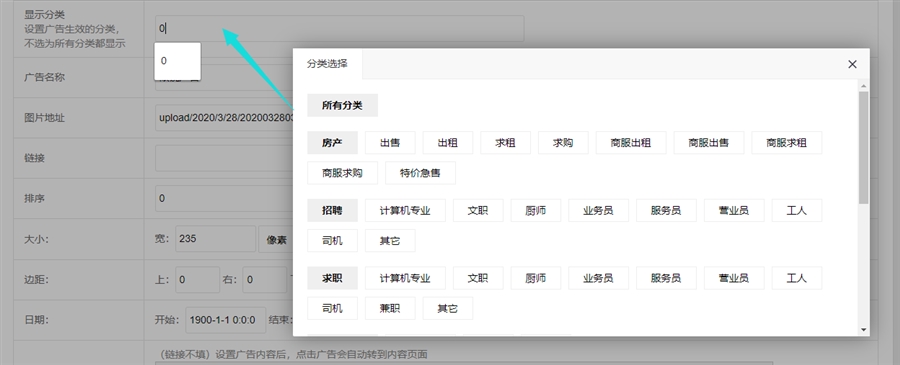
Task: Choose 厨师 under 招聘
Action: 536,211
